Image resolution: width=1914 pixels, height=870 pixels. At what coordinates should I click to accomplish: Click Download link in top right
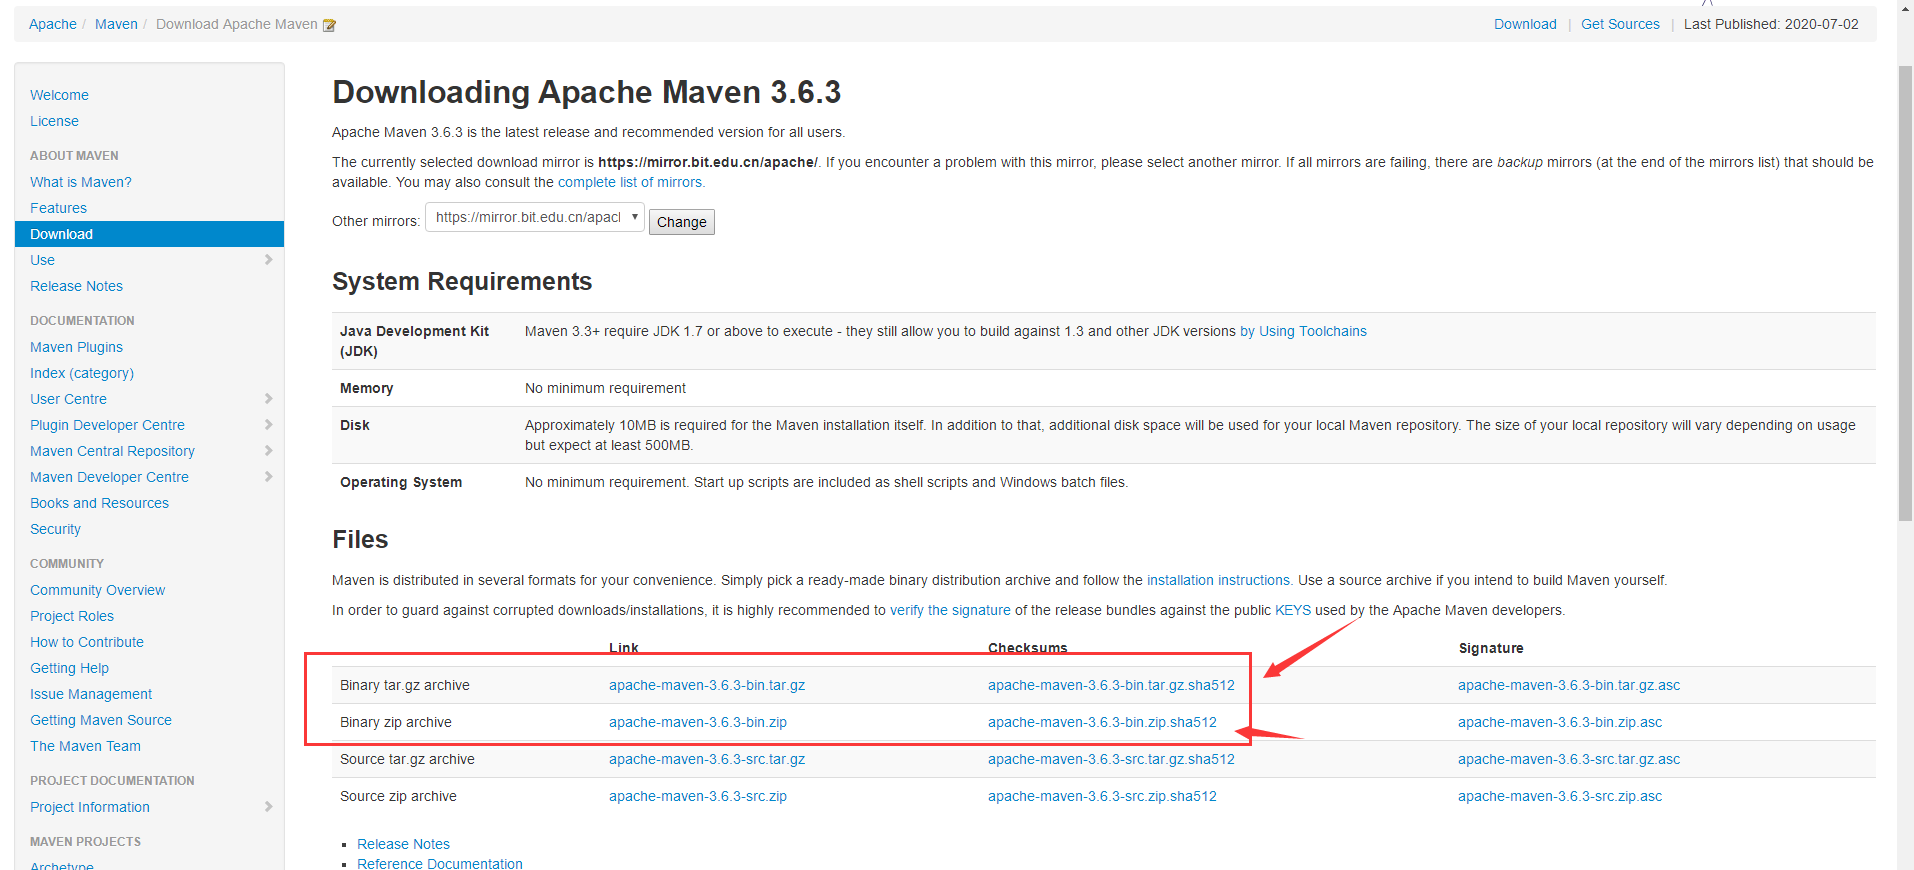[1525, 24]
